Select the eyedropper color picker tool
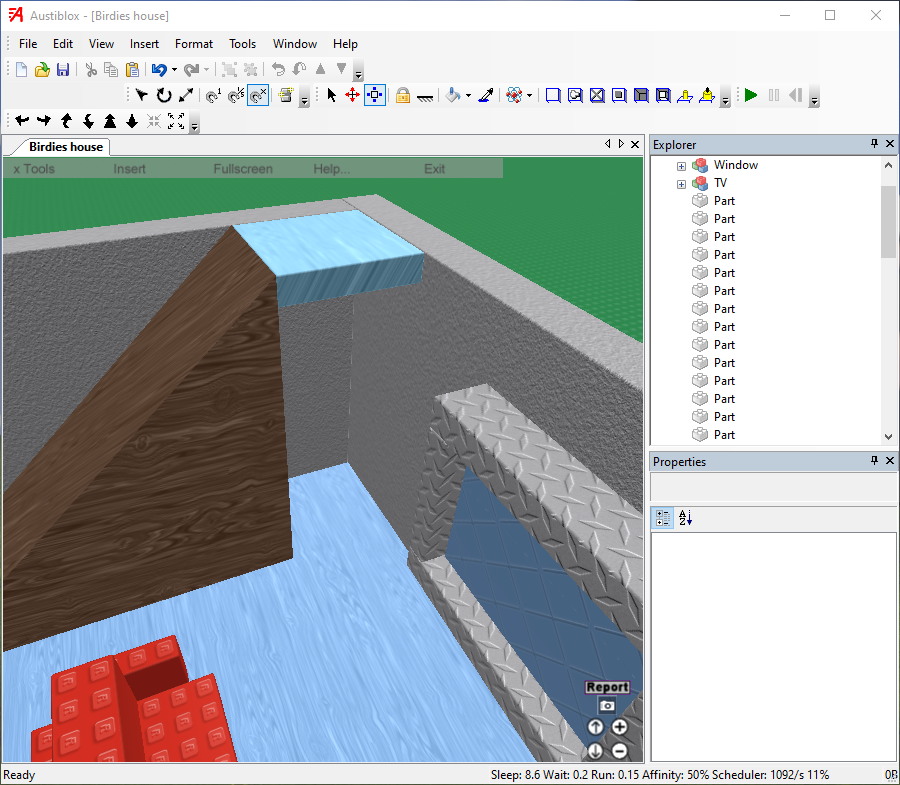 coord(486,95)
